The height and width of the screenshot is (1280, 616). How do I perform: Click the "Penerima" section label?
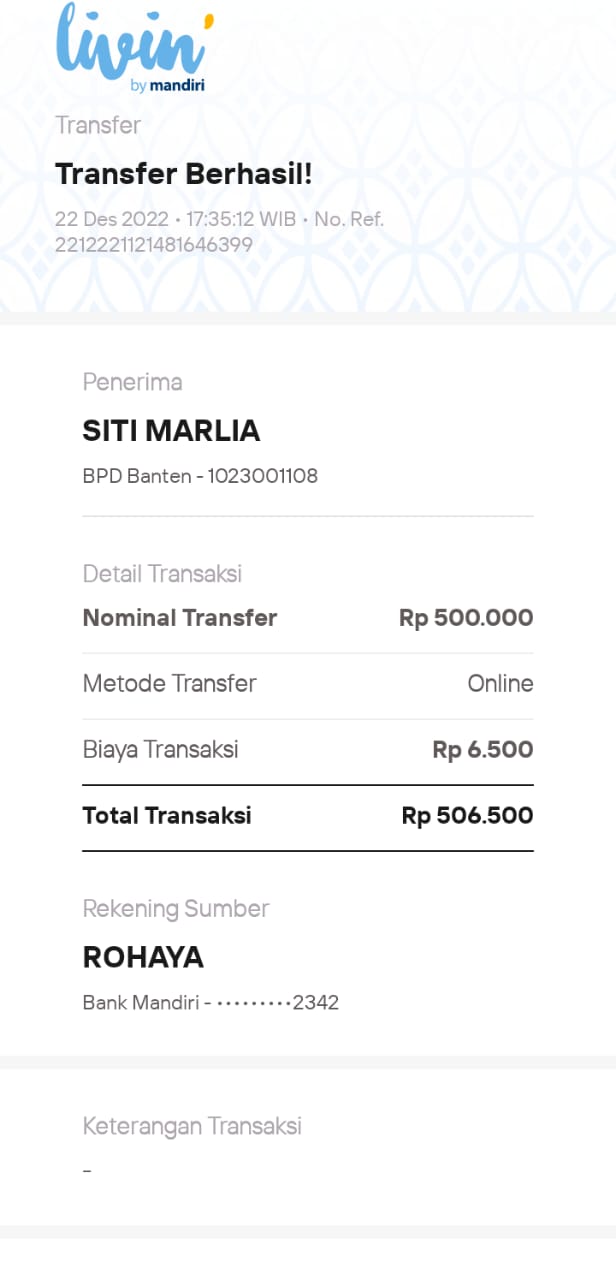point(132,382)
